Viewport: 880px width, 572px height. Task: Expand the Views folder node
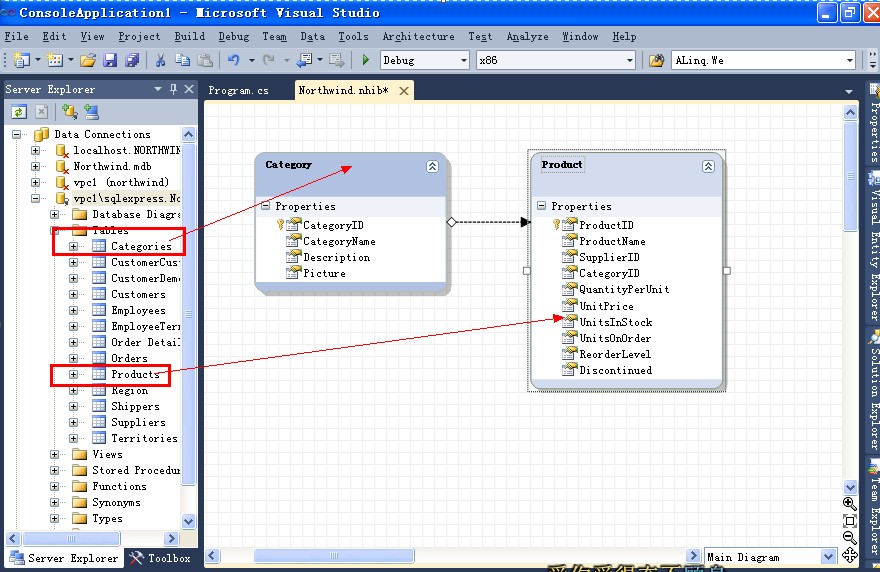pyautogui.click(x=54, y=454)
